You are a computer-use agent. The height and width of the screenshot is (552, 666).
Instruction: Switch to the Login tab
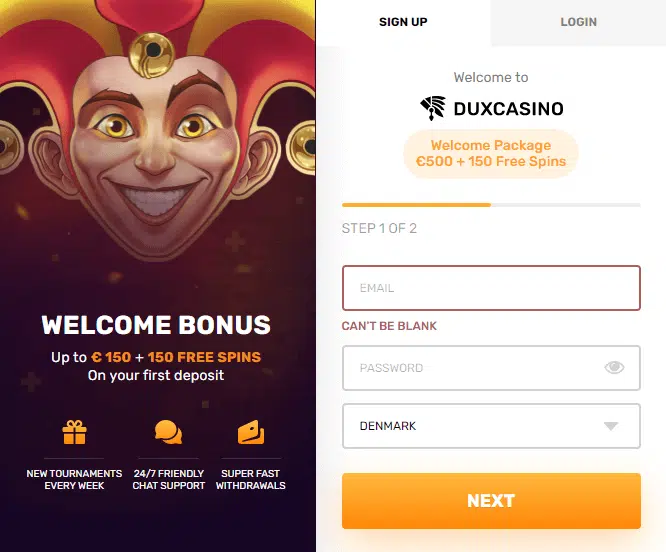[x=579, y=22]
